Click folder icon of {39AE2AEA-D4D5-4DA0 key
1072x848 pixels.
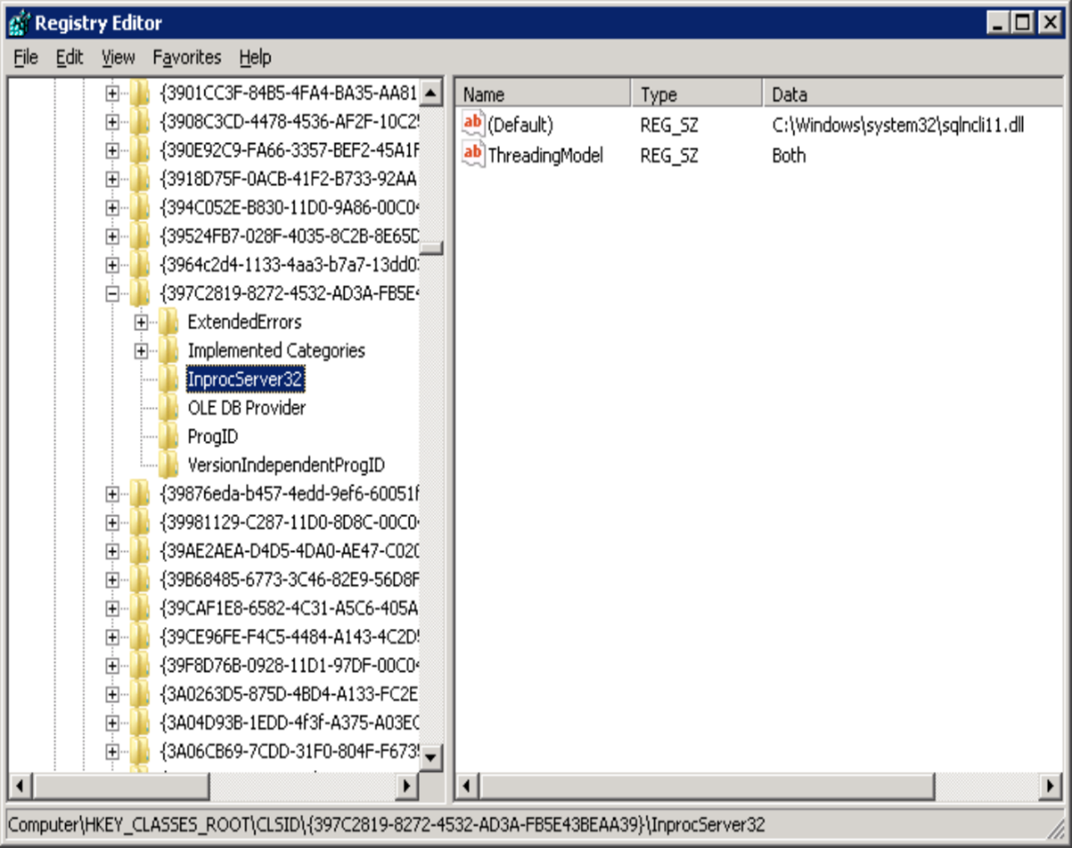tap(139, 551)
